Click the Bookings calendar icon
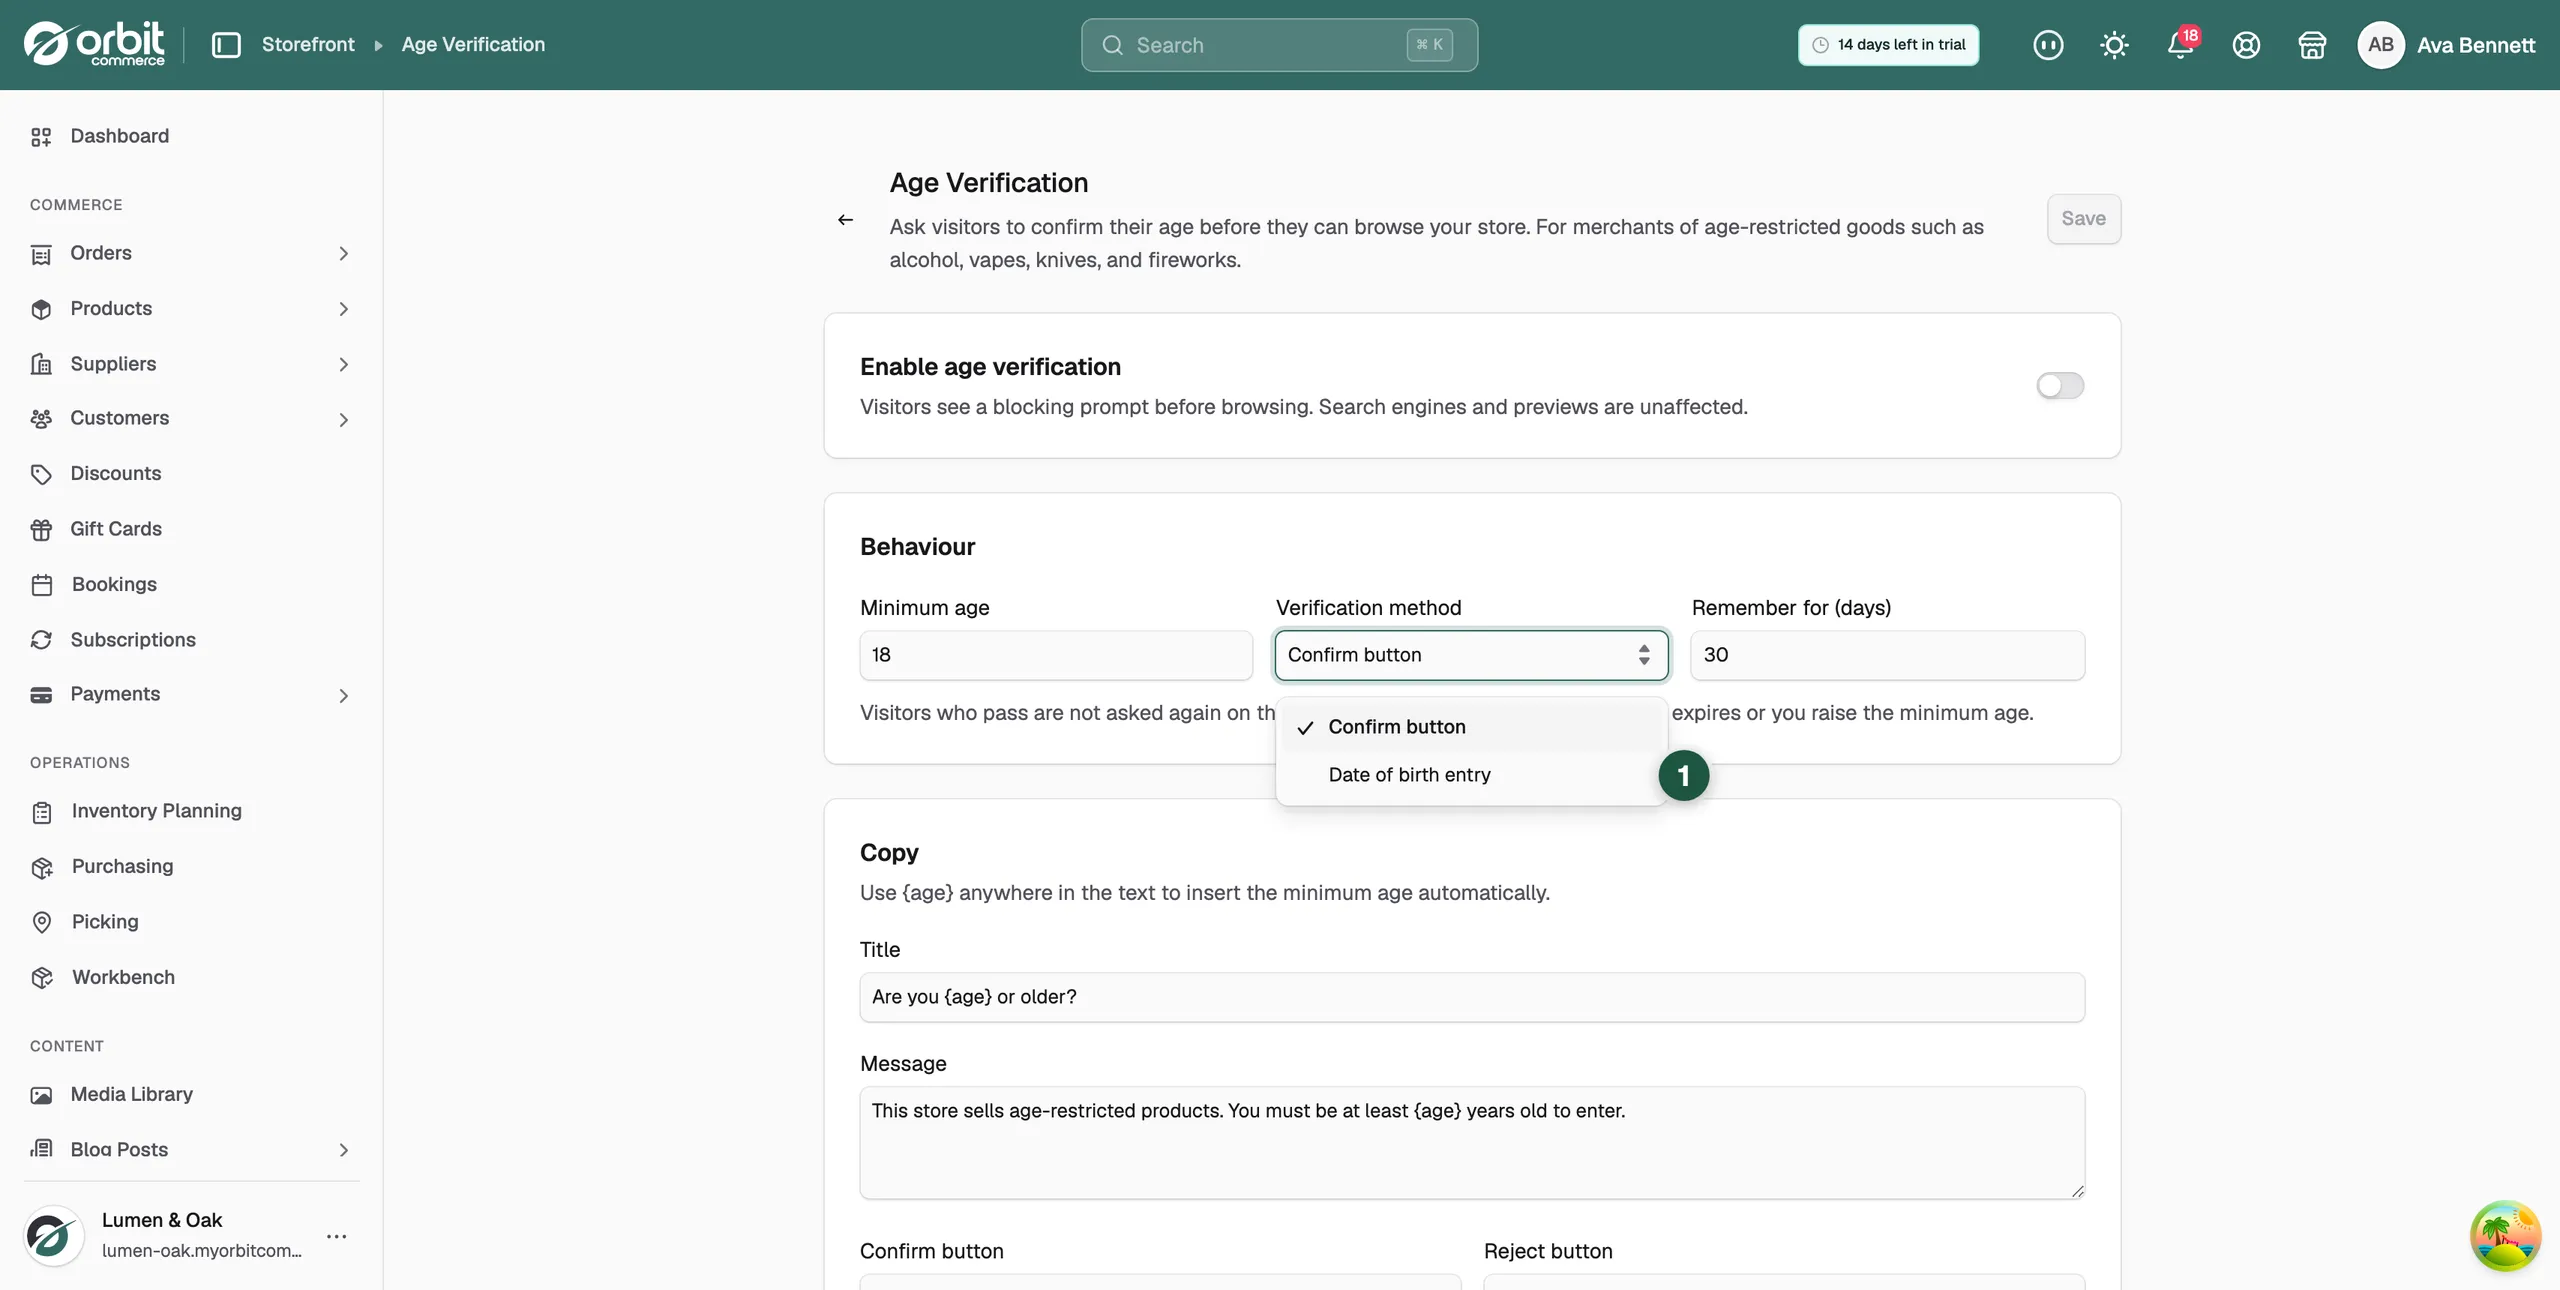The height and width of the screenshot is (1290, 2560). 41,585
